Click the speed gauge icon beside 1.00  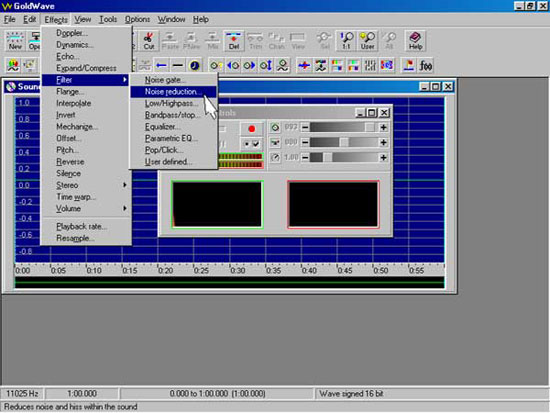pos(275,158)
